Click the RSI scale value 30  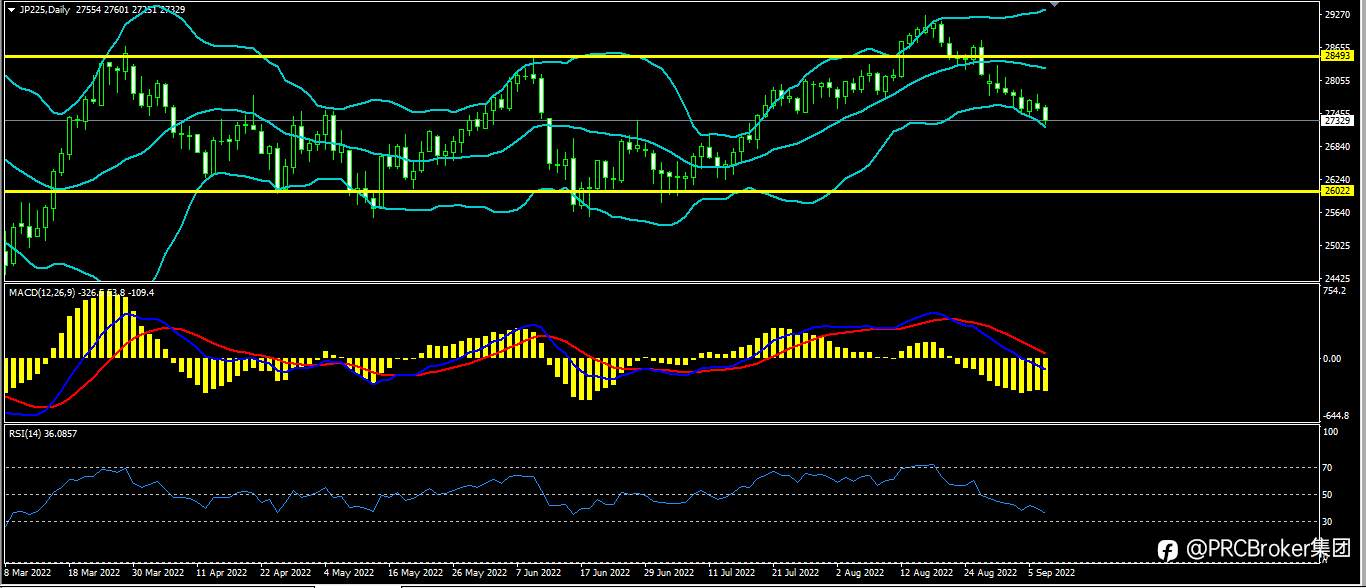pyautogui.click(x=1328, y=521)
